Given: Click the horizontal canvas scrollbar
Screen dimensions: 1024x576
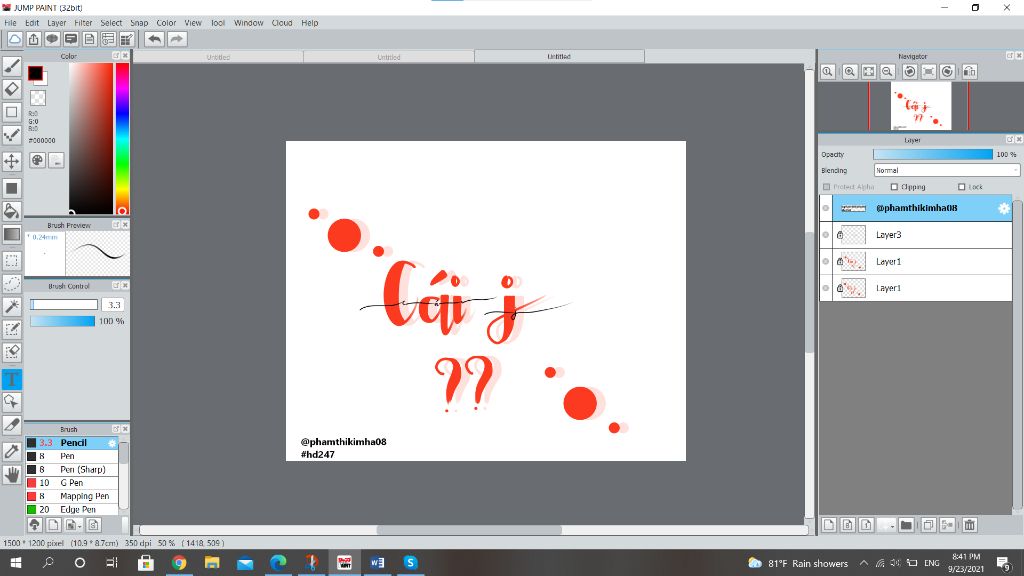Looking at the screenshot, I should 469,530.
